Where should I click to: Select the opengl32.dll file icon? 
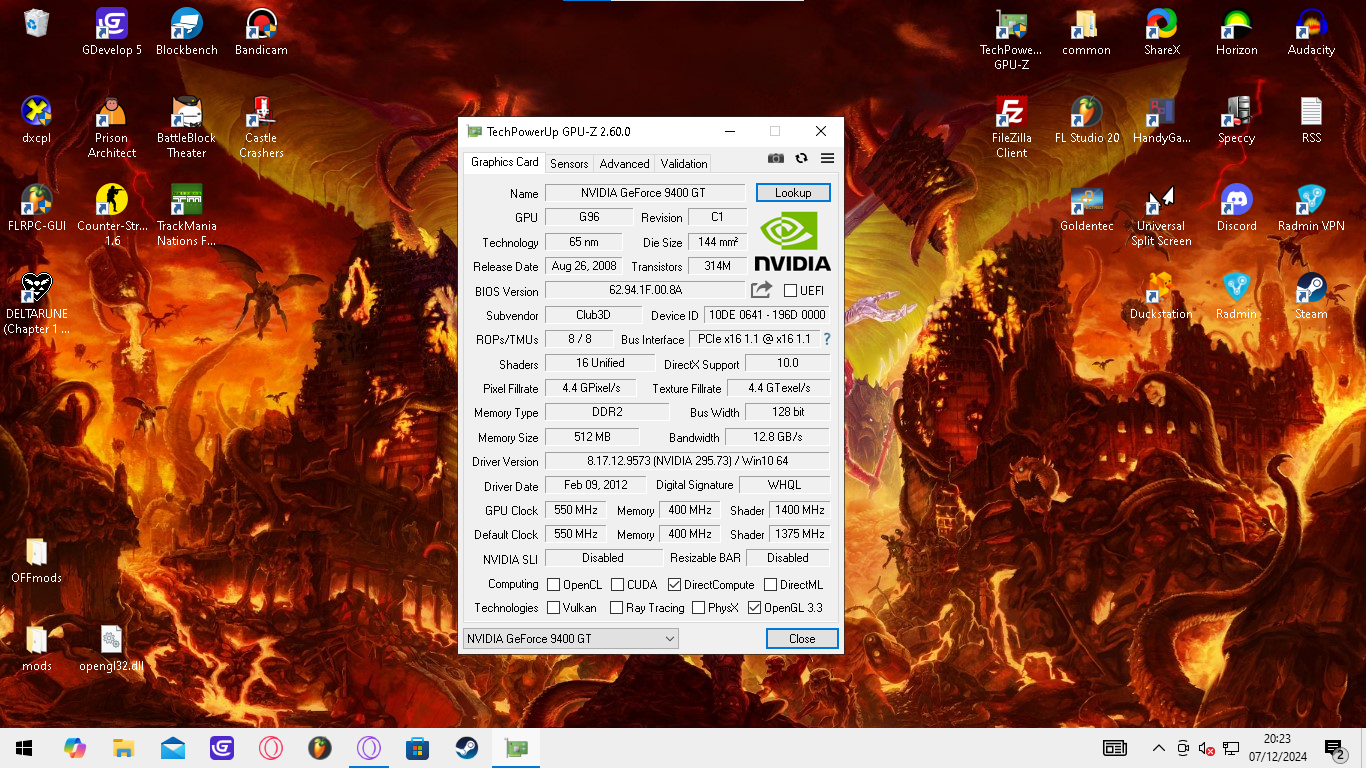point(111,648)
